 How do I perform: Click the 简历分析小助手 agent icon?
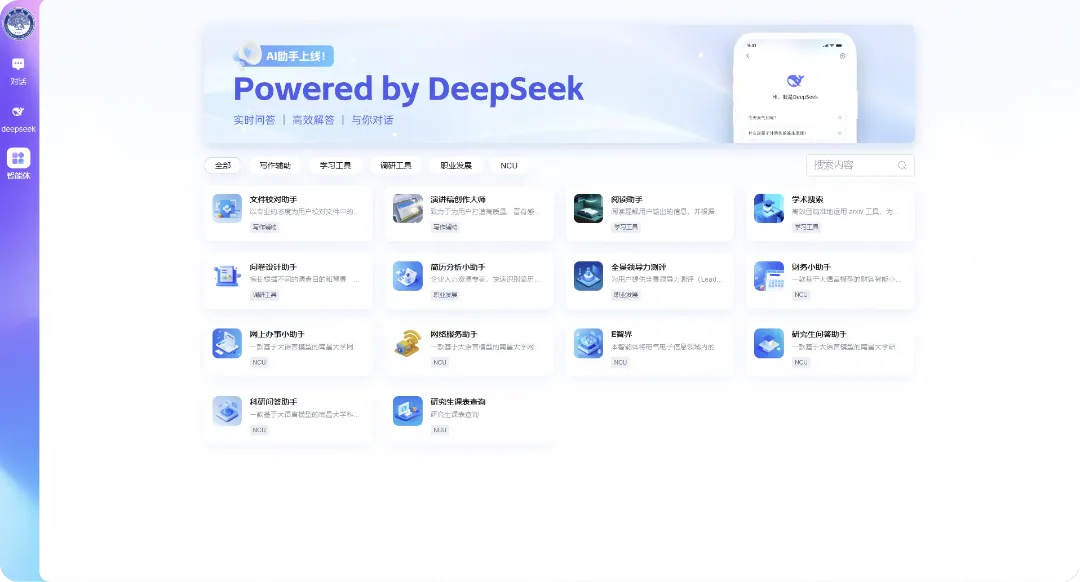click(x=408, y=276)
